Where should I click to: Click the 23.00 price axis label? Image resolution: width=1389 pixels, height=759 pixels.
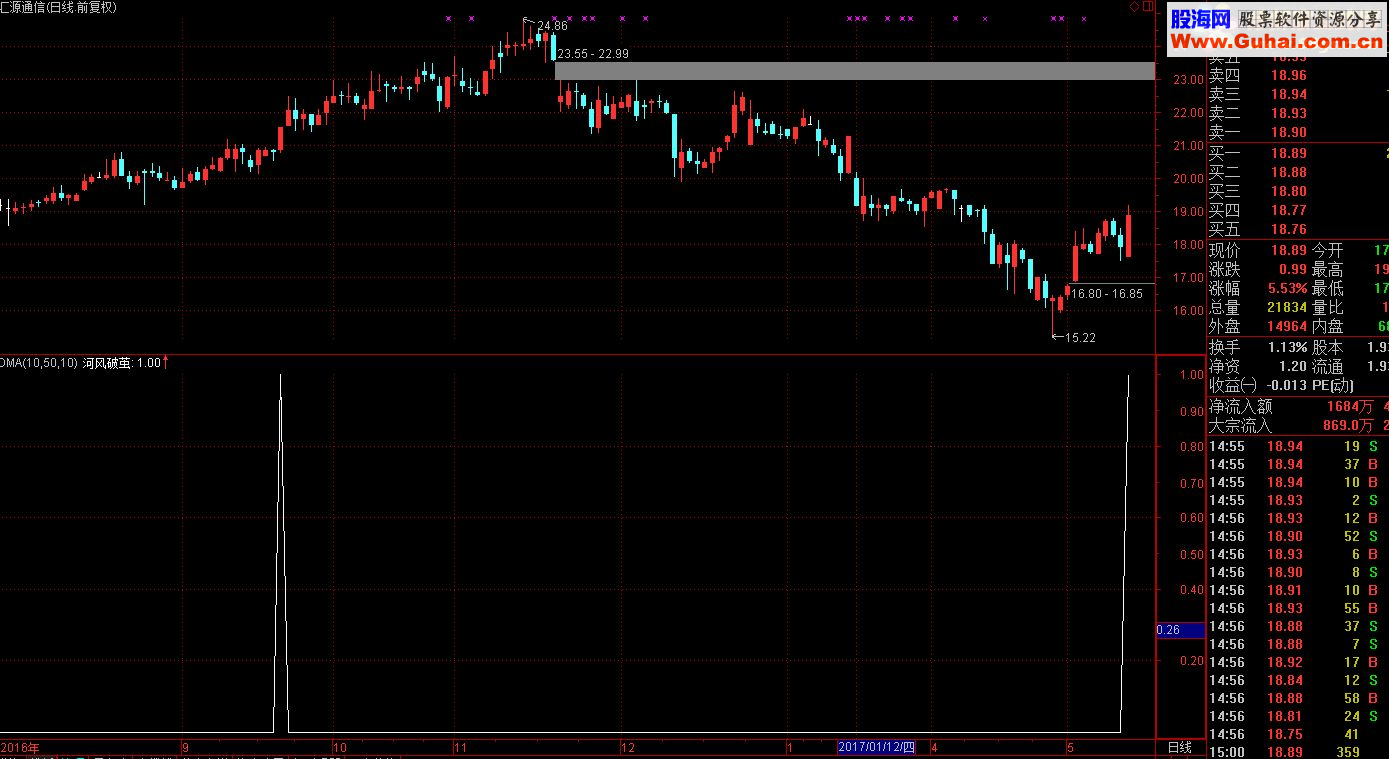point(1188,79)
